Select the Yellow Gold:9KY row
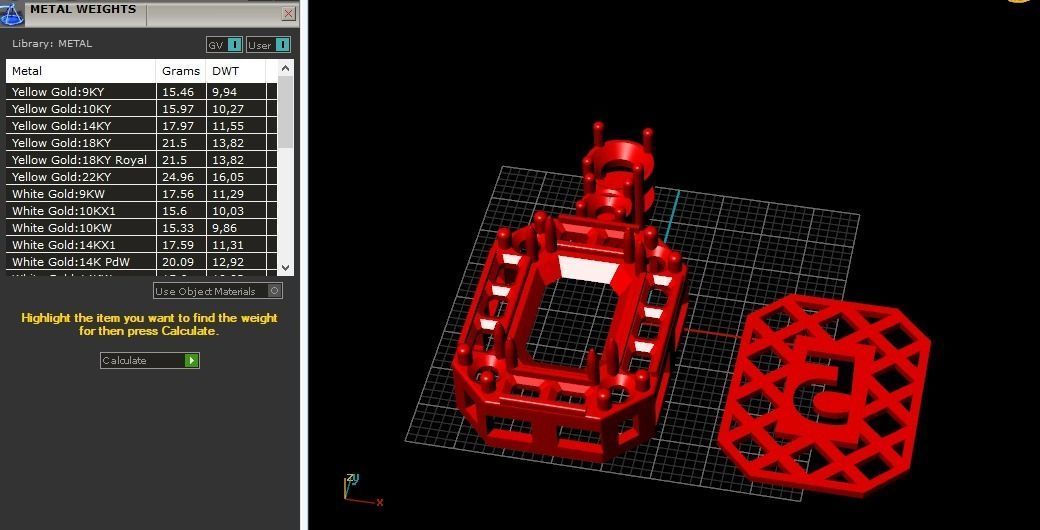Image resolution: width=1040 pixels, height=530 pixels. tap(141, 92)
